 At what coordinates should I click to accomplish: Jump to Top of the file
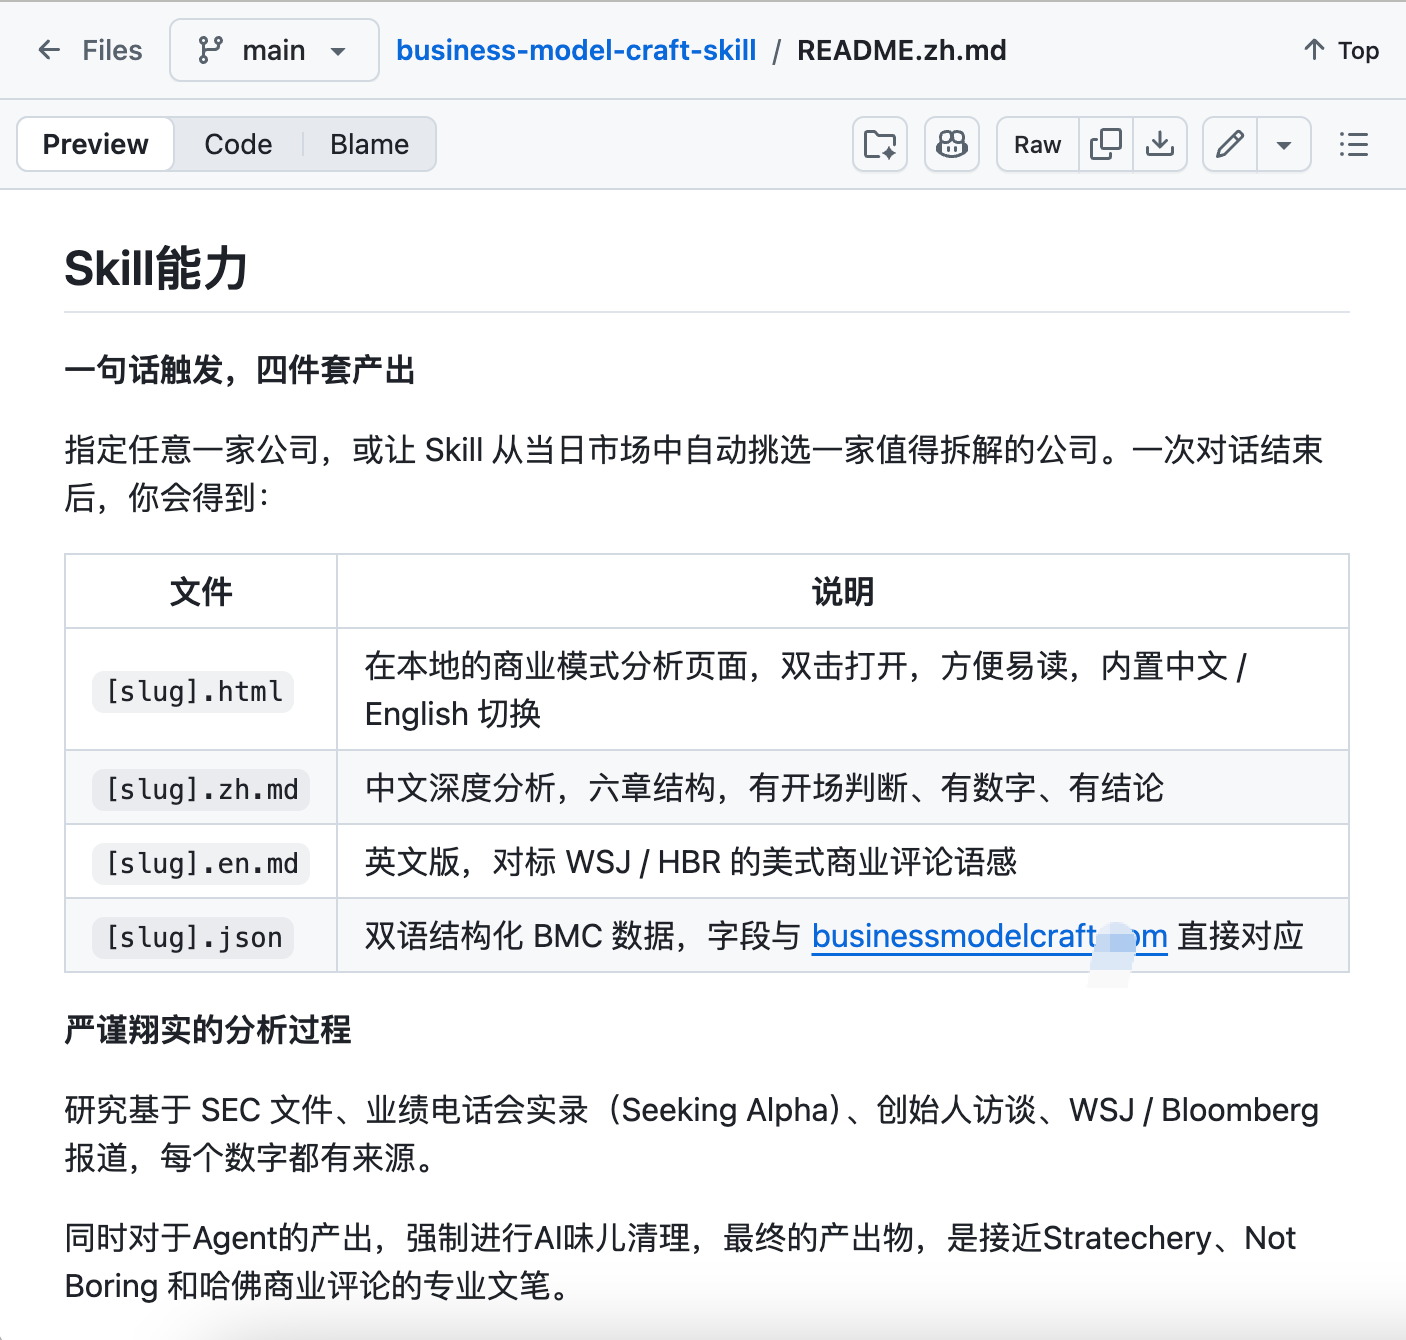[x=1341, y=50]
